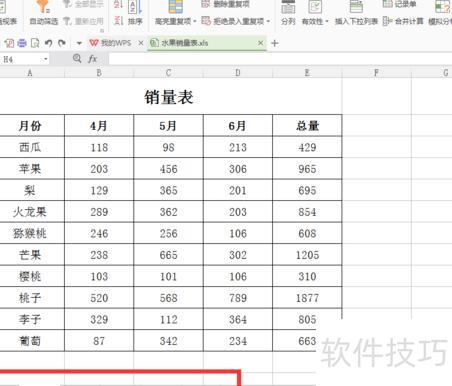452x386 pixels.
Task: Click the cell with value 789
Action: (x=238, y=298)
